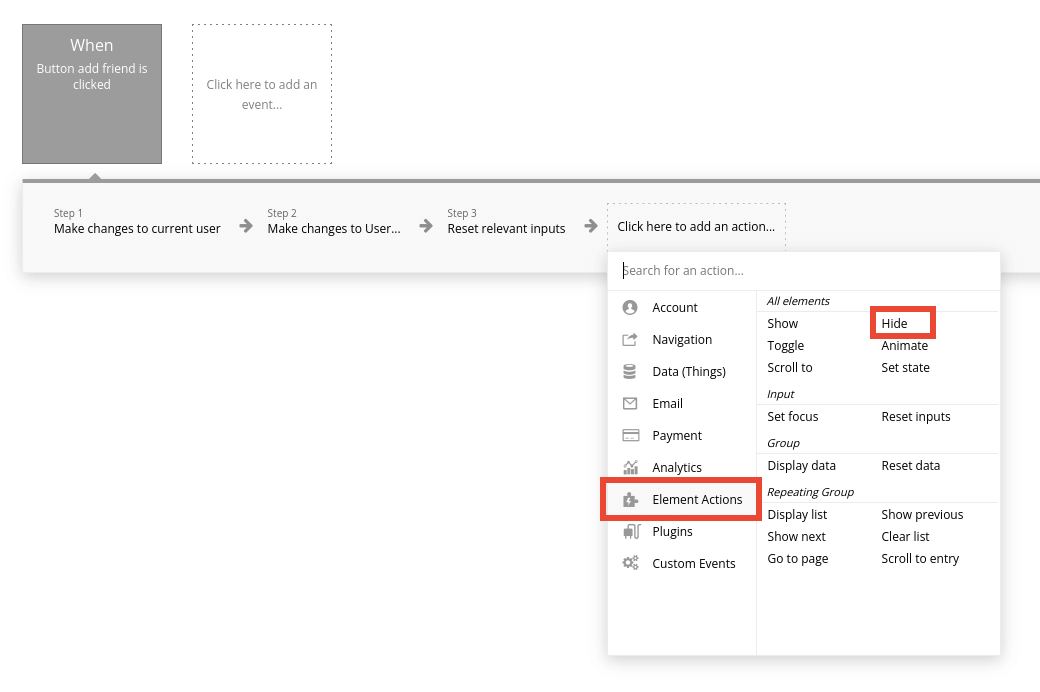Image resolution: width=1040 pixels, height=692 pixels.
Task: Click the Account category icon
Action: click(x=630, y=308)
